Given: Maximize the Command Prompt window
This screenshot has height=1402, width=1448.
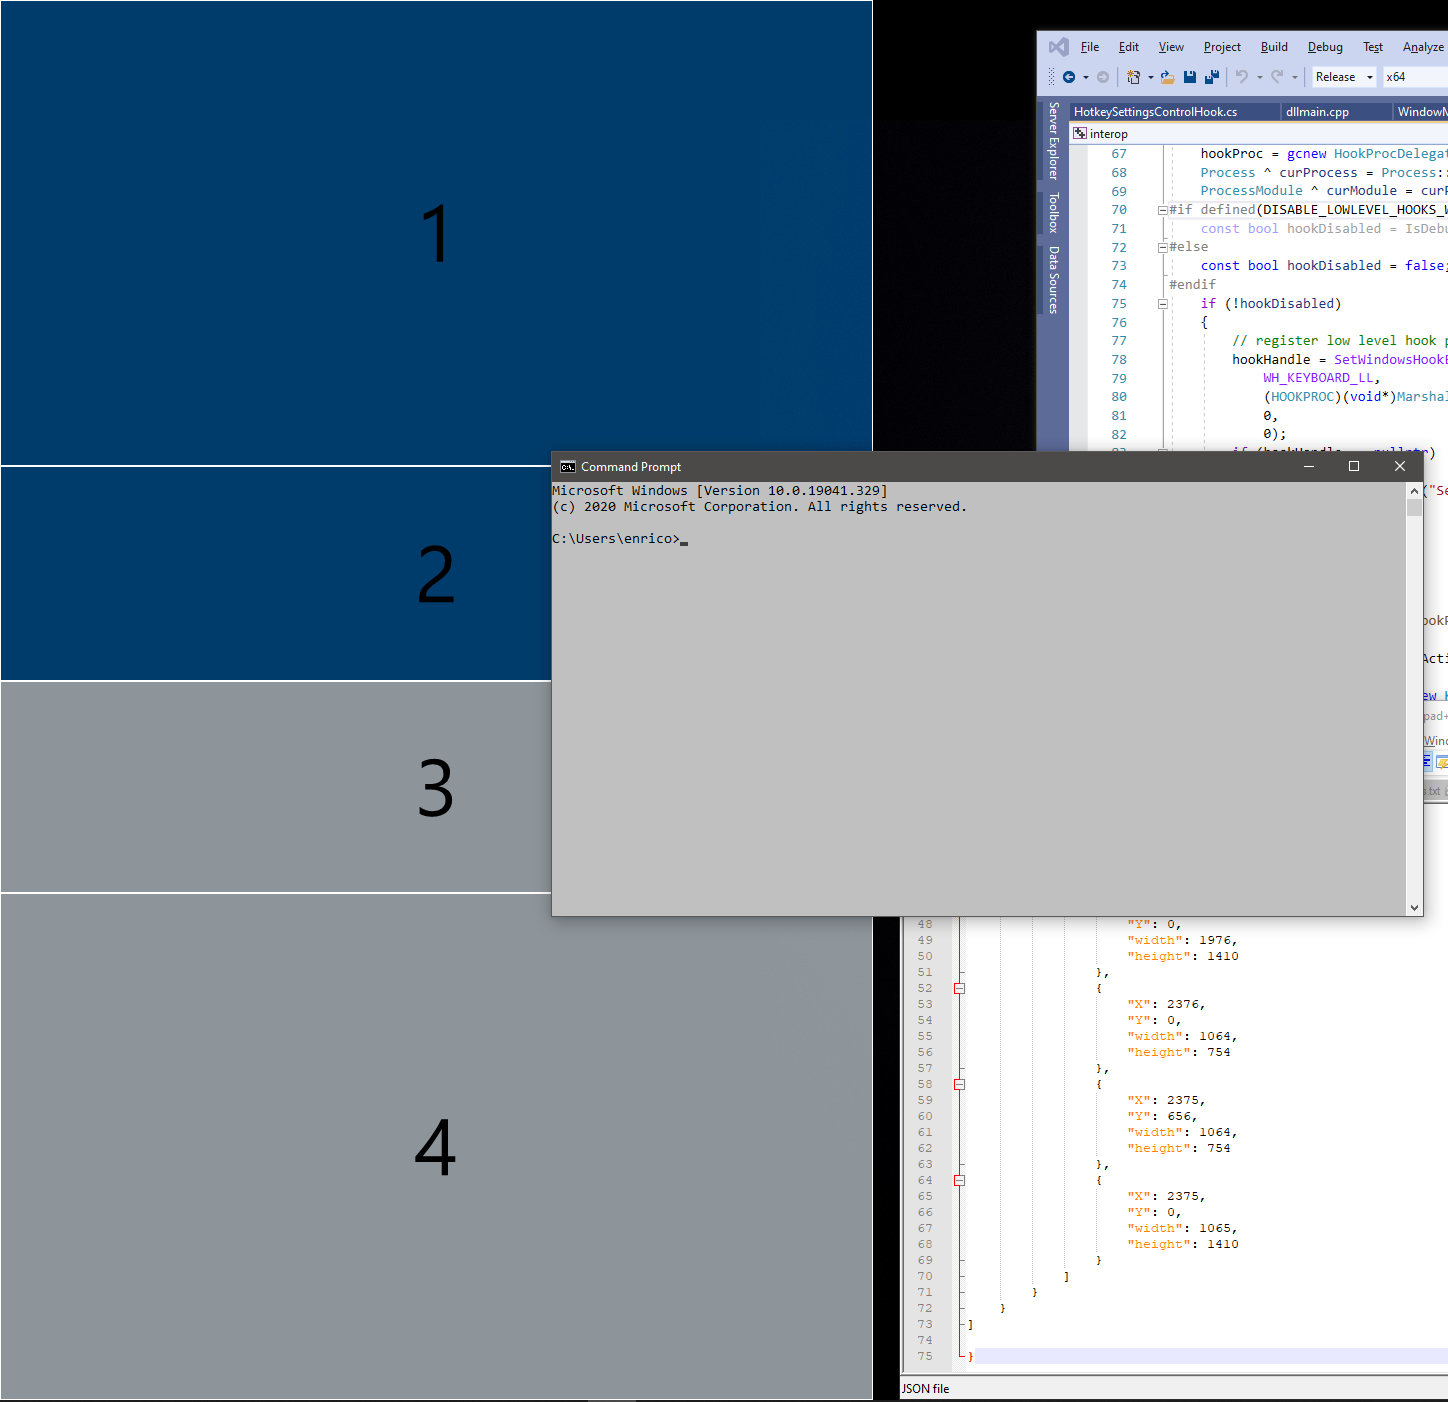Looking at the screenshot, I should coord(1354,467).
